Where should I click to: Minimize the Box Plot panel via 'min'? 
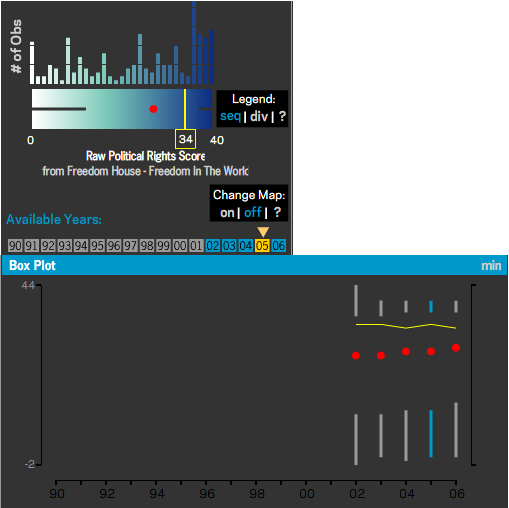coord(491,266)
